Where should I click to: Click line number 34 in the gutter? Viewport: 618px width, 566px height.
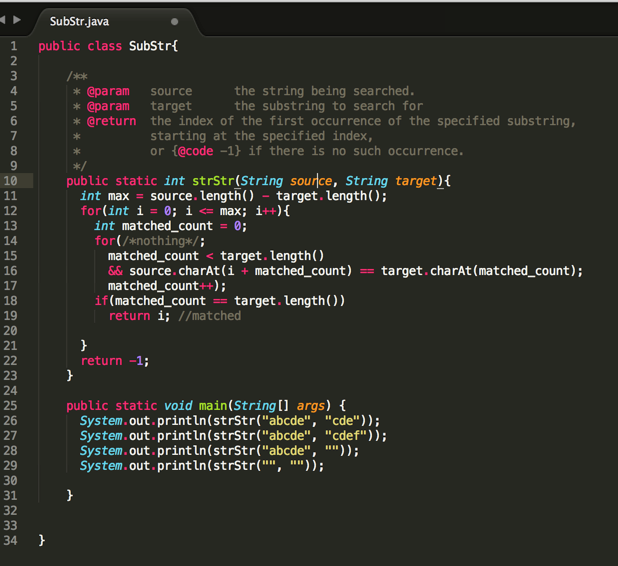coord(11,540)
